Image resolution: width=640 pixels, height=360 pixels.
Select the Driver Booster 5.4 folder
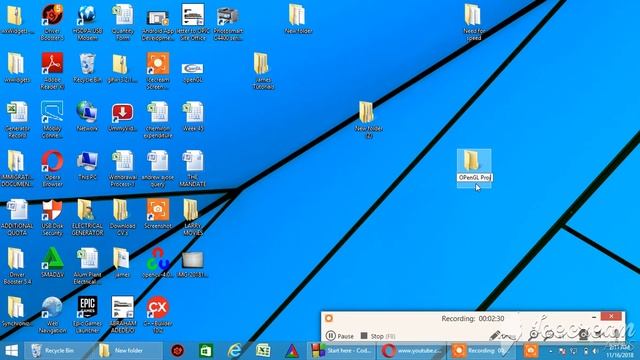point(17,266)
